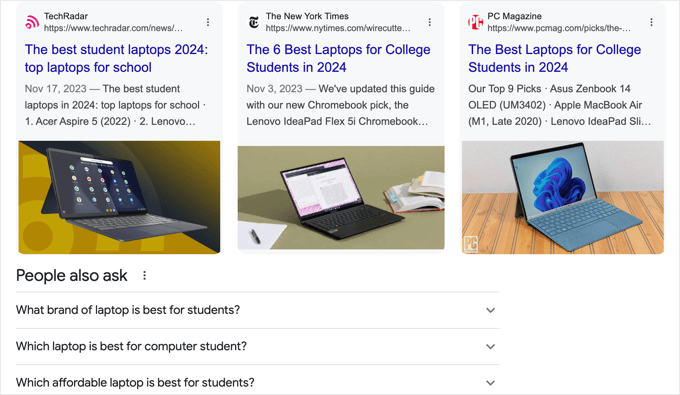Image resolution: width=680 pixels, height=395 pixels.
Task: Click the PC Magazine favicon icon
Action: tap(475, 22)
